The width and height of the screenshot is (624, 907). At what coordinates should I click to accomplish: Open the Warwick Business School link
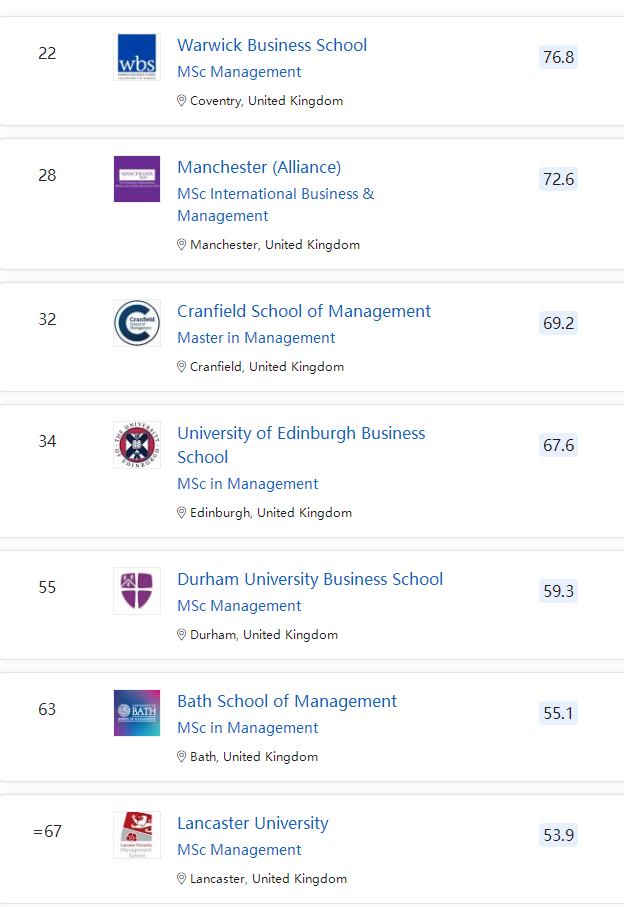[272, 45]
